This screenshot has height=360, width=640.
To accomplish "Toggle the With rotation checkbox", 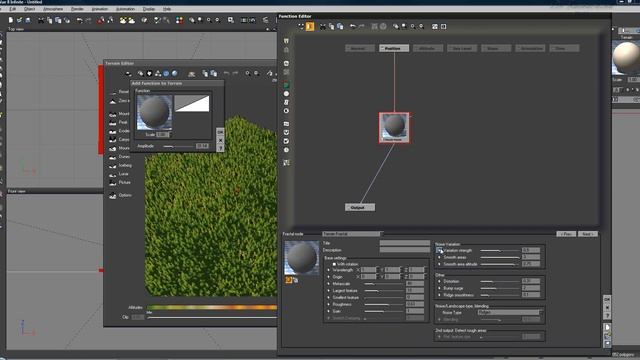I will click(x=334, y=264).
